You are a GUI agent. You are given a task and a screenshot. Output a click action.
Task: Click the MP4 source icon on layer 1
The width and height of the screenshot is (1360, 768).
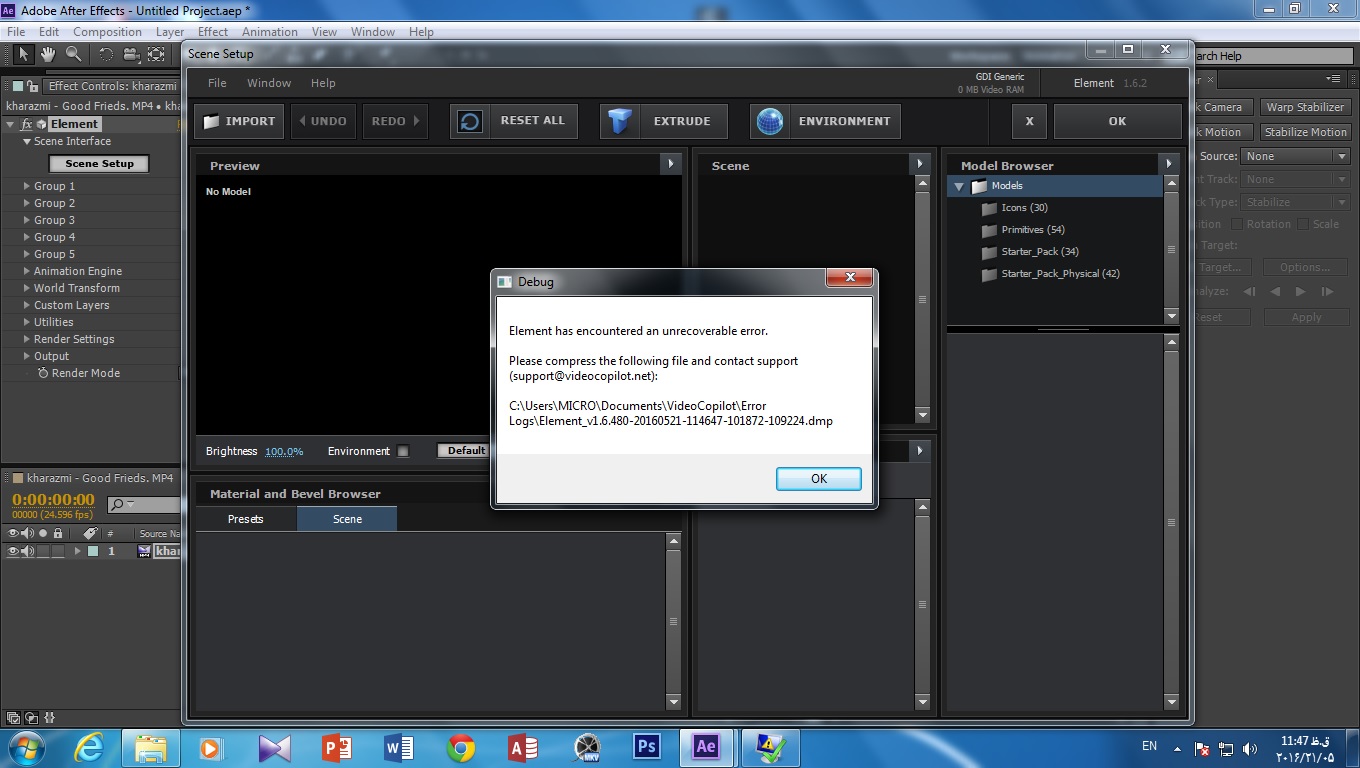[x=144, y=551]
